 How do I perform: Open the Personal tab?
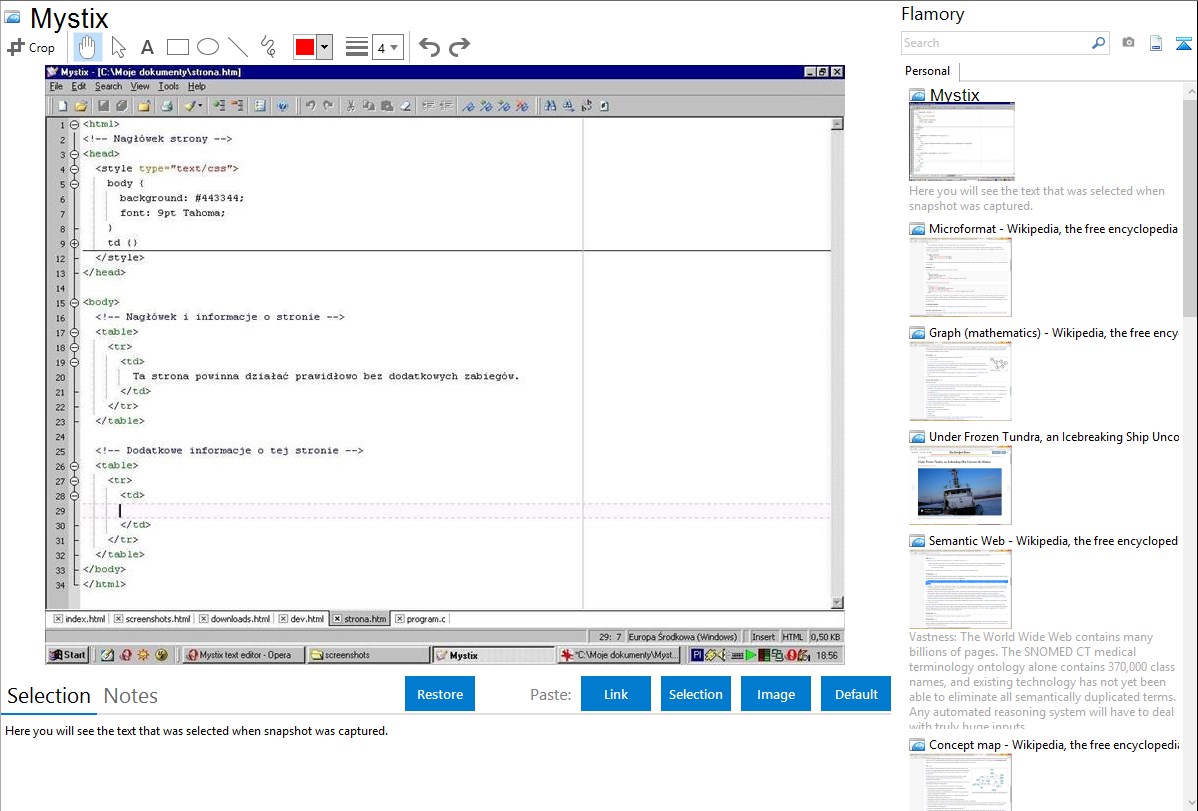coord(927,71)
